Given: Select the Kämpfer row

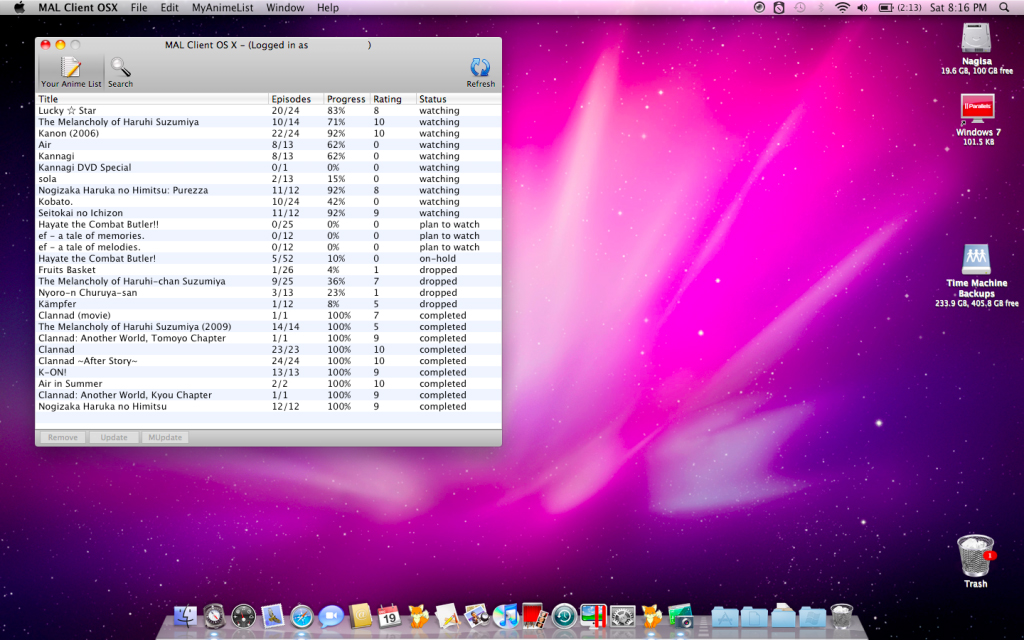Looking at the screenshot, I should pos(268,304).
